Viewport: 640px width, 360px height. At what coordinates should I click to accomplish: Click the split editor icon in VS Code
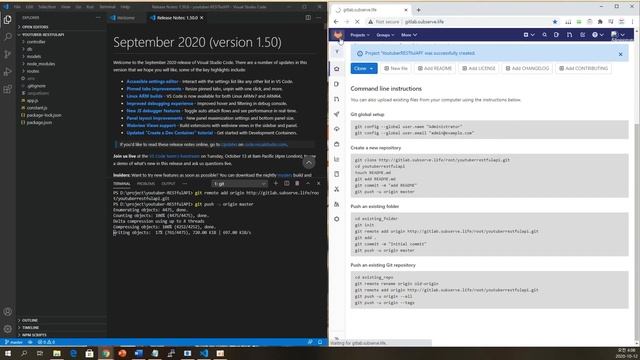point(308,18)
